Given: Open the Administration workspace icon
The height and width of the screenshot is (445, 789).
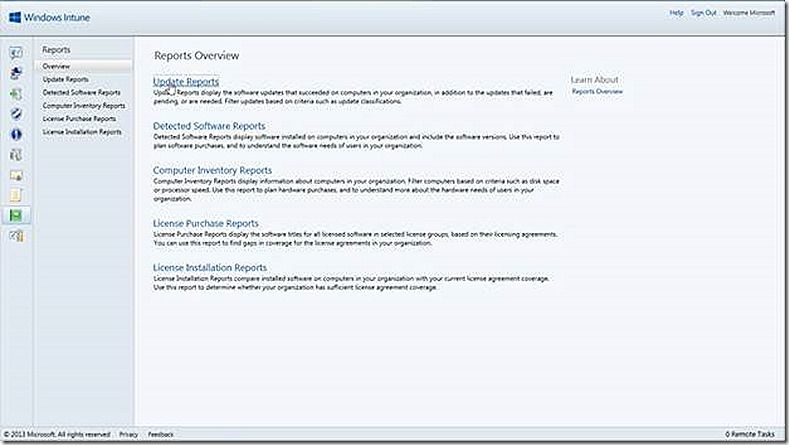Looking at the screenshot, I should [16, 236].
